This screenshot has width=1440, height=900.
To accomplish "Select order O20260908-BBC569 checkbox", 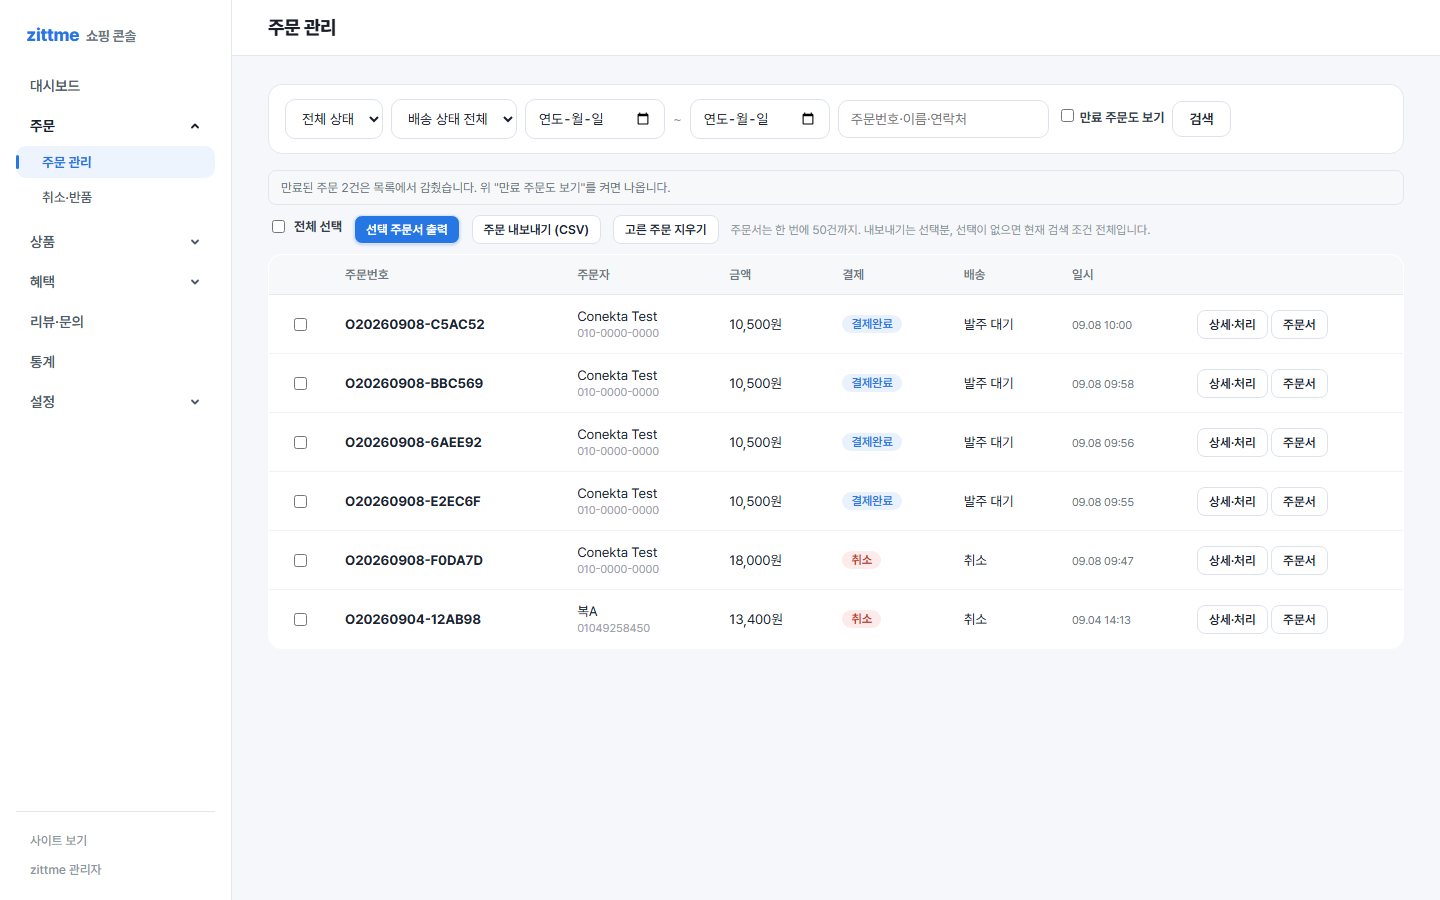I will coord(300,384).
